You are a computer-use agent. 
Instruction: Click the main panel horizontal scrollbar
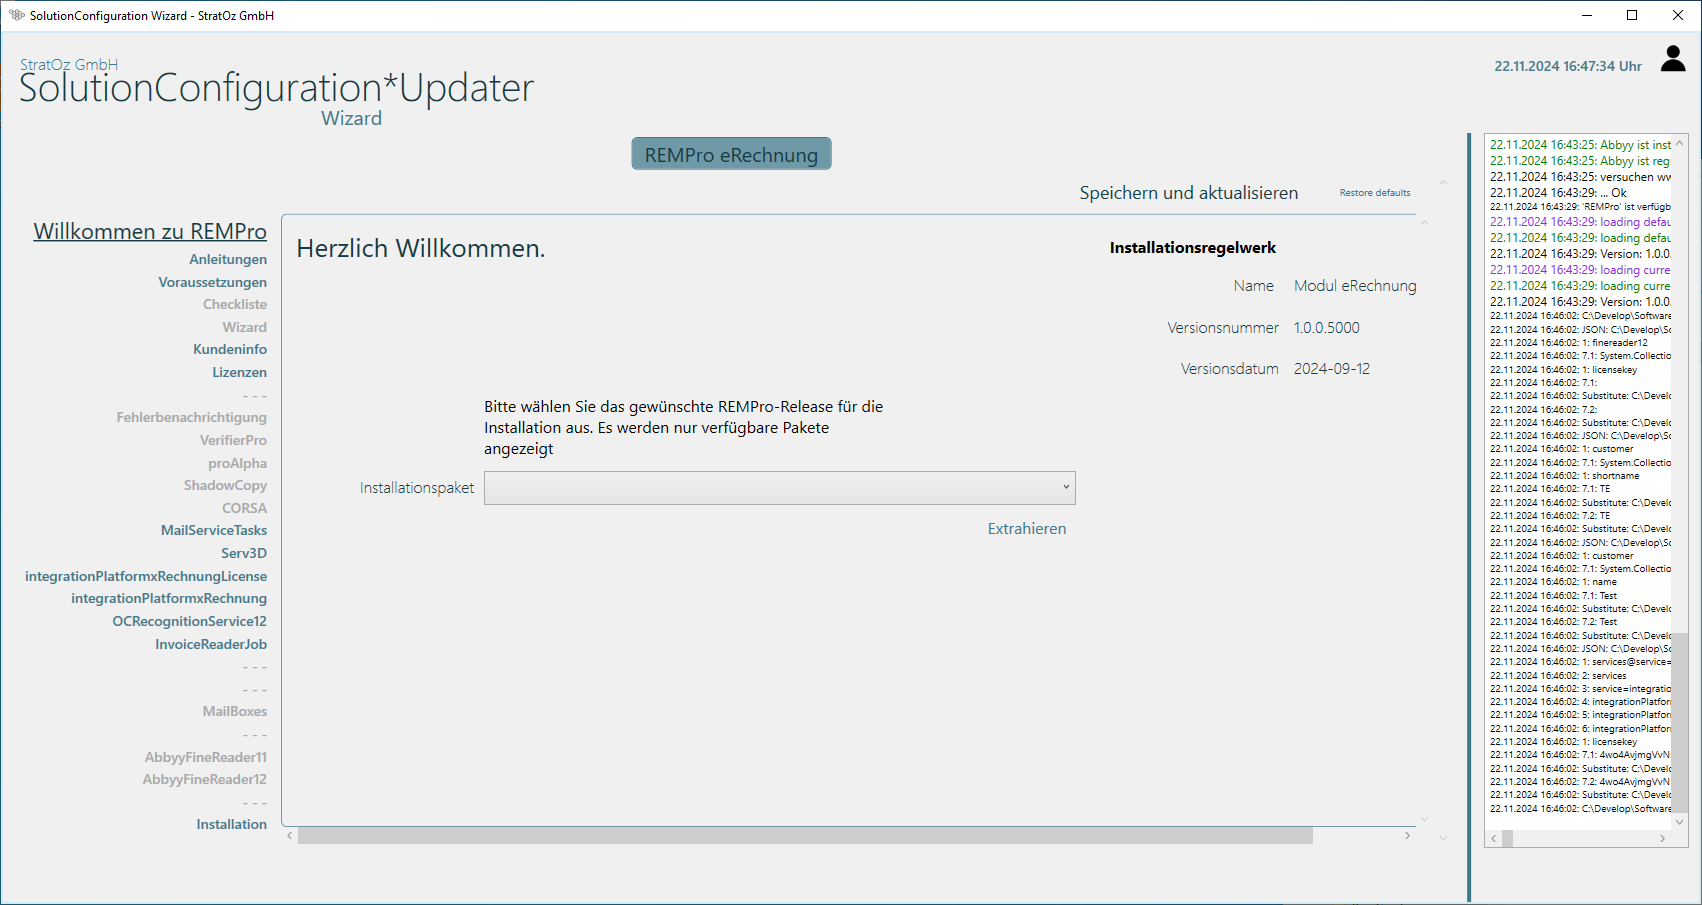(x=805, y=836)
